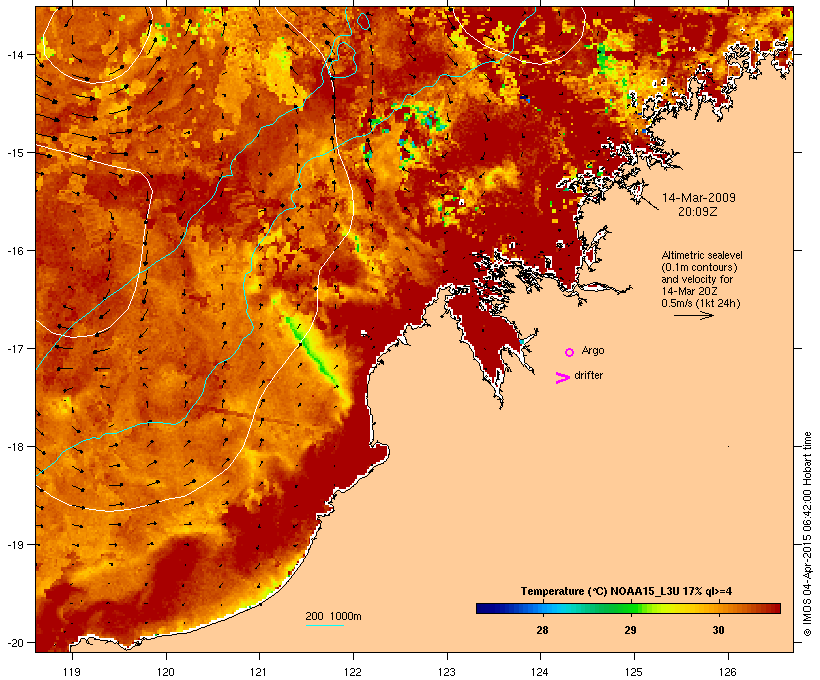Click longitude axis label 122
The image size is (820, 680).
pyautogui.click(x=353, y=672)
